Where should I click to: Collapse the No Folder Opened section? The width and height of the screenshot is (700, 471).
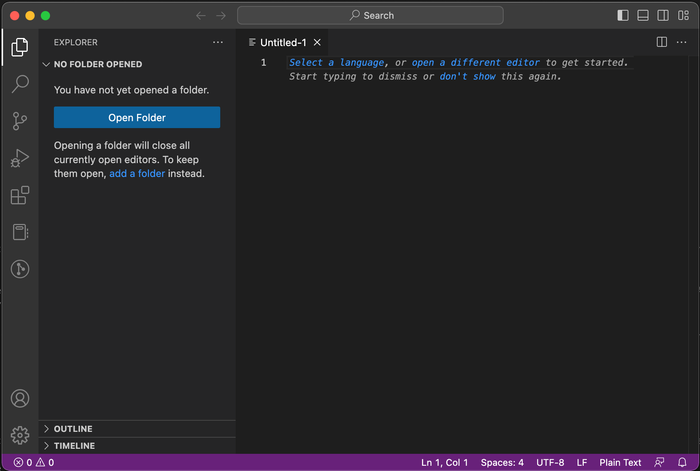tap(97, 64)
